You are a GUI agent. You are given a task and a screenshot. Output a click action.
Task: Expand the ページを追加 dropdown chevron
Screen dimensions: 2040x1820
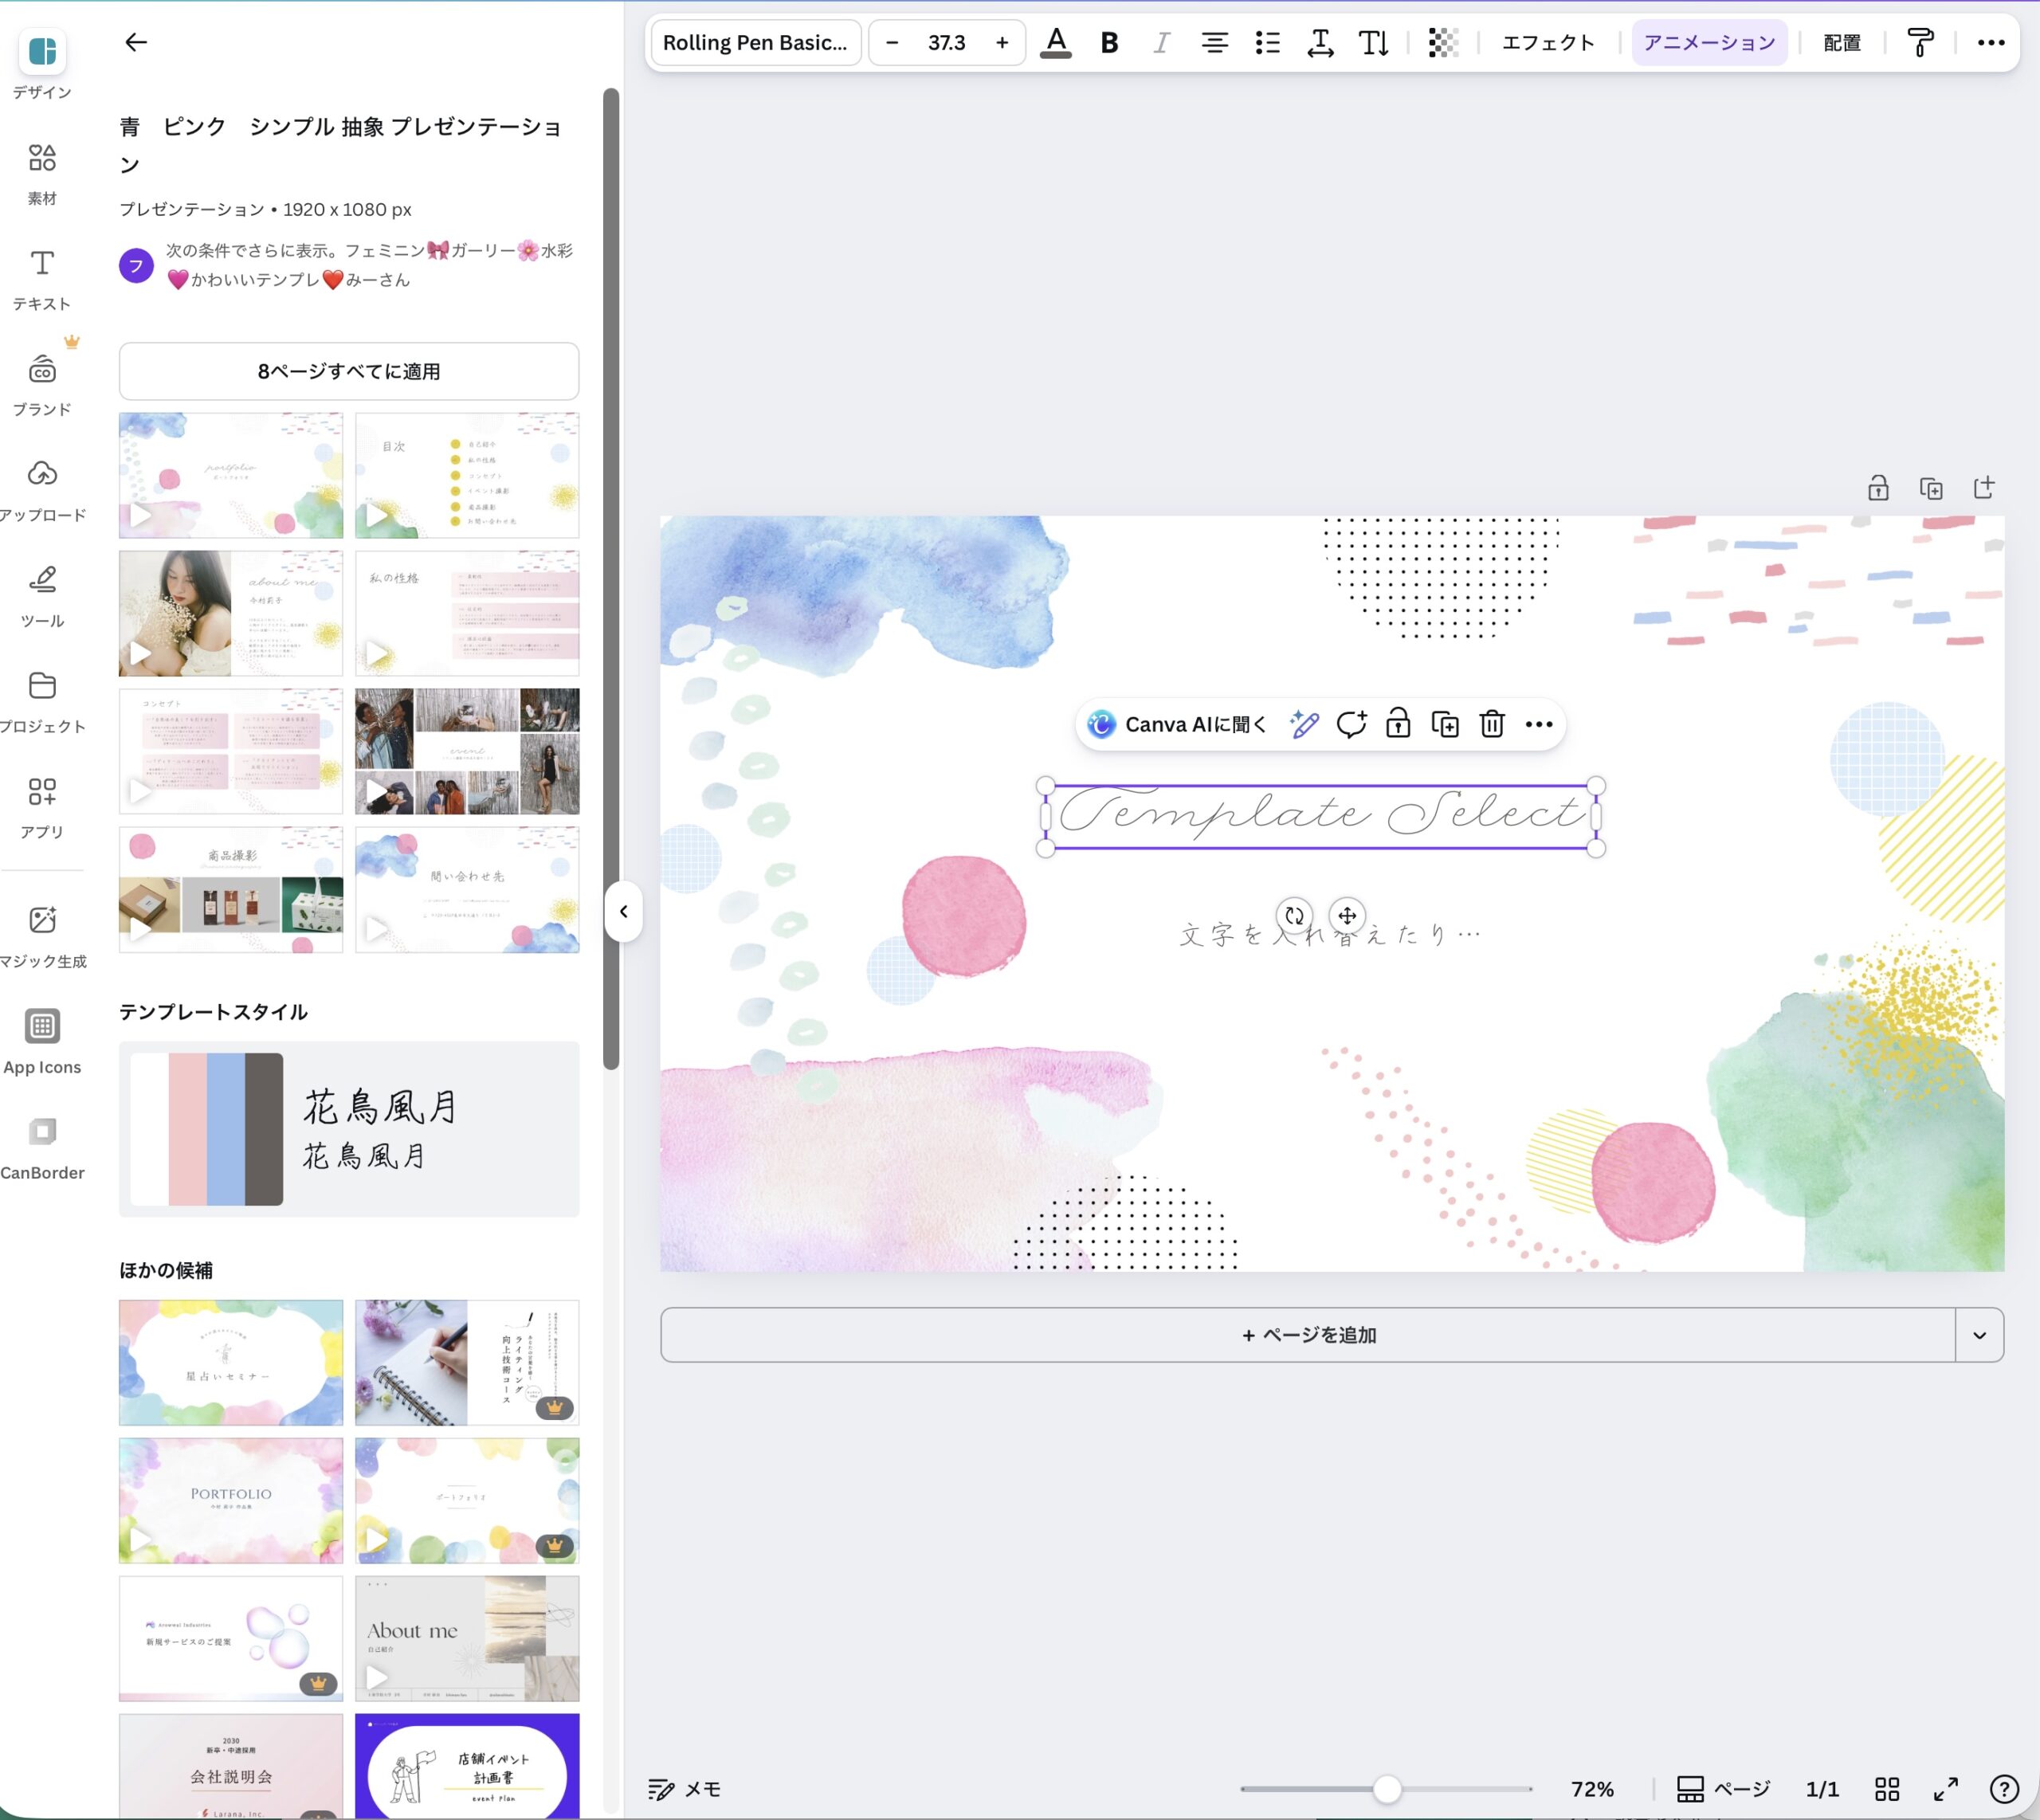[x=1979, y=1334]
